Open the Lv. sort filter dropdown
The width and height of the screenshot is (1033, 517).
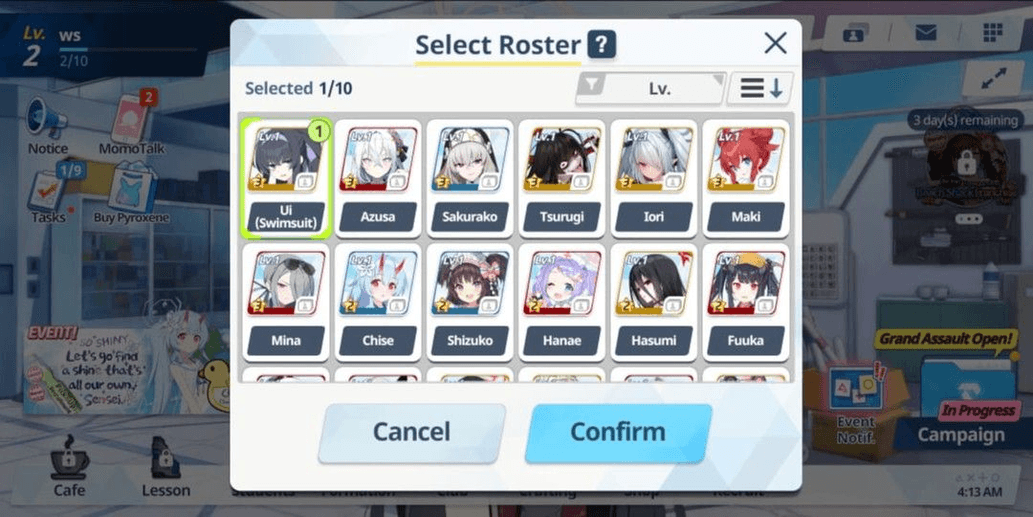tap(651, 88)
